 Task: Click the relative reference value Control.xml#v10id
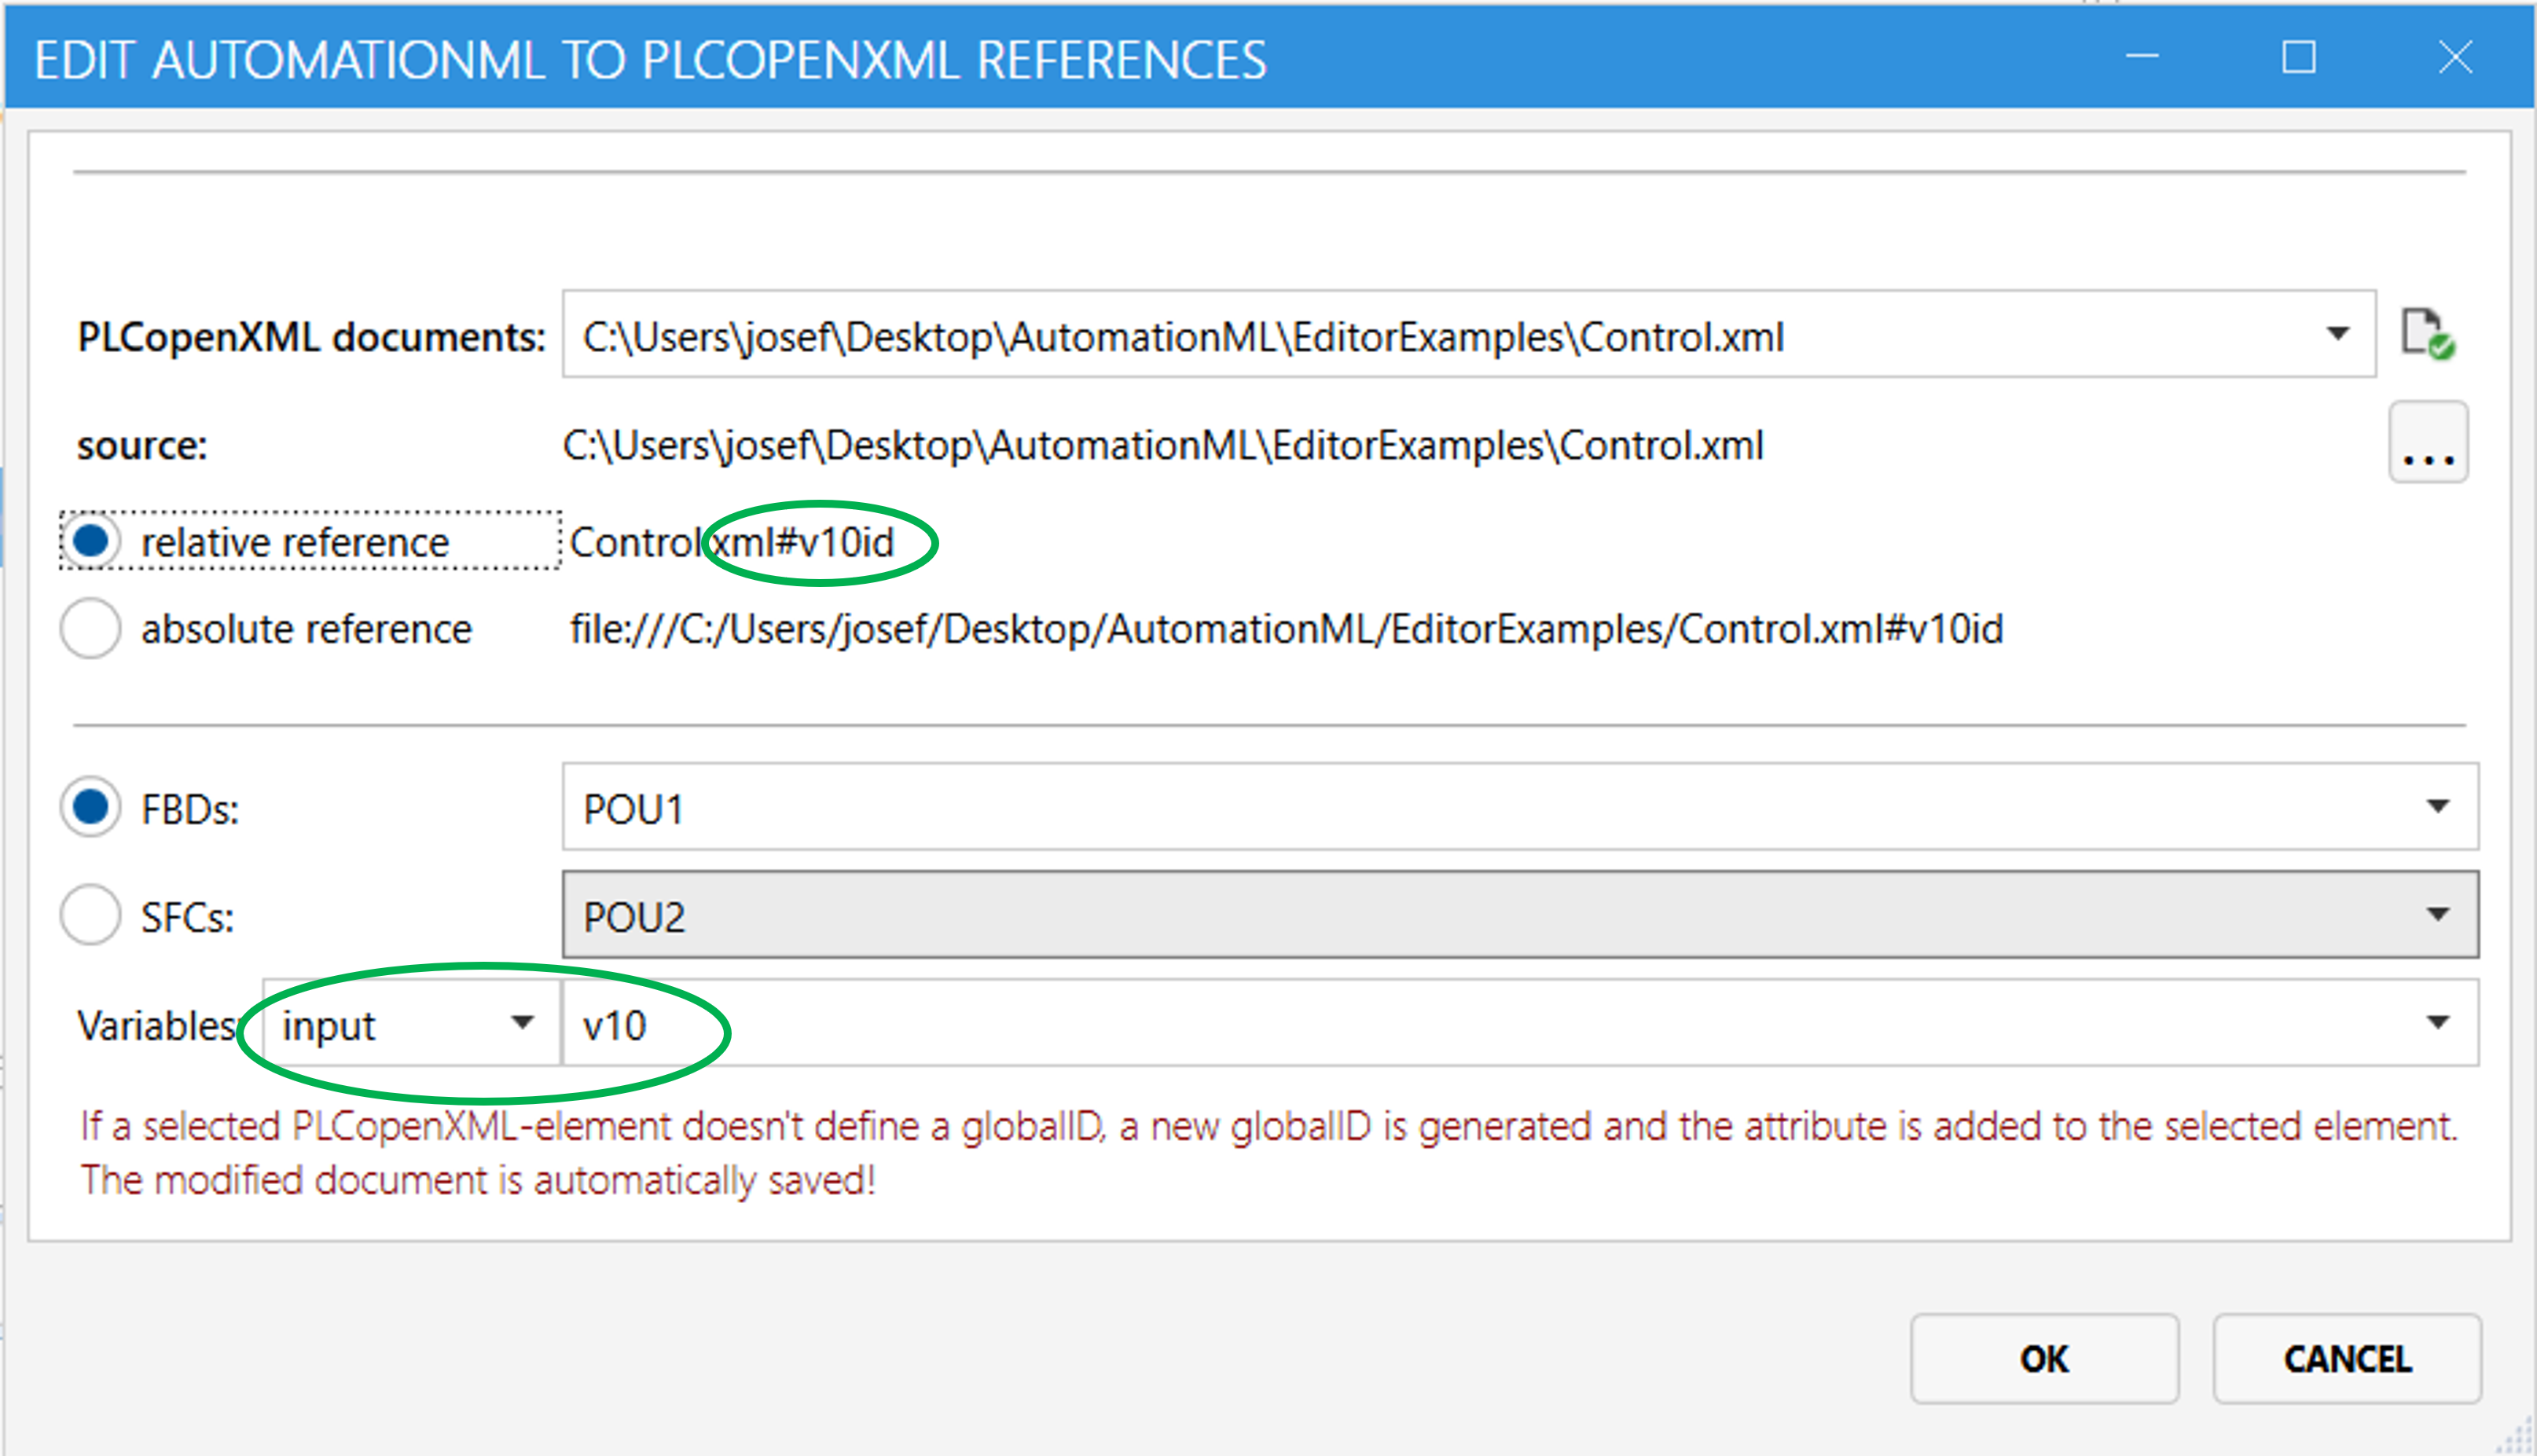coord(735,541)
